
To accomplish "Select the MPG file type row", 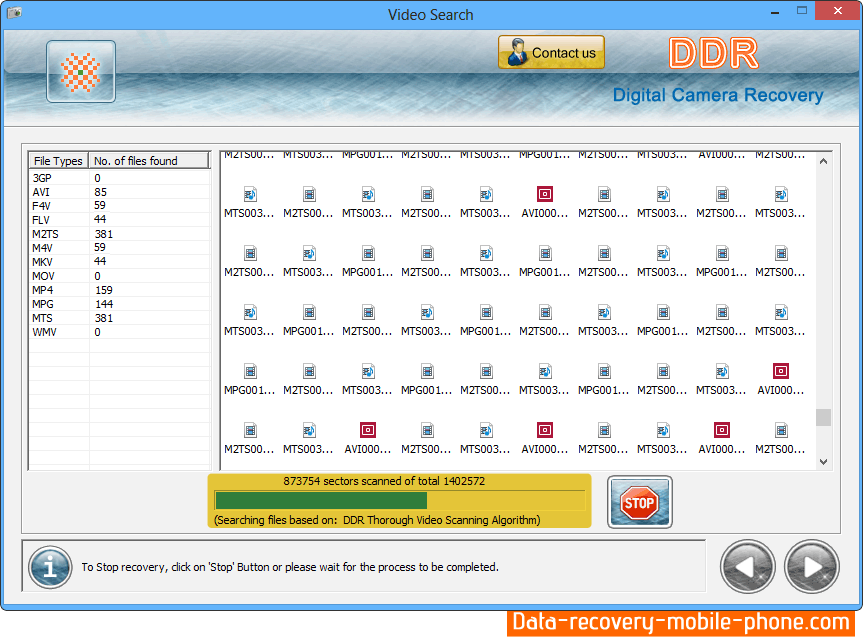I will [x=120, y=304].
